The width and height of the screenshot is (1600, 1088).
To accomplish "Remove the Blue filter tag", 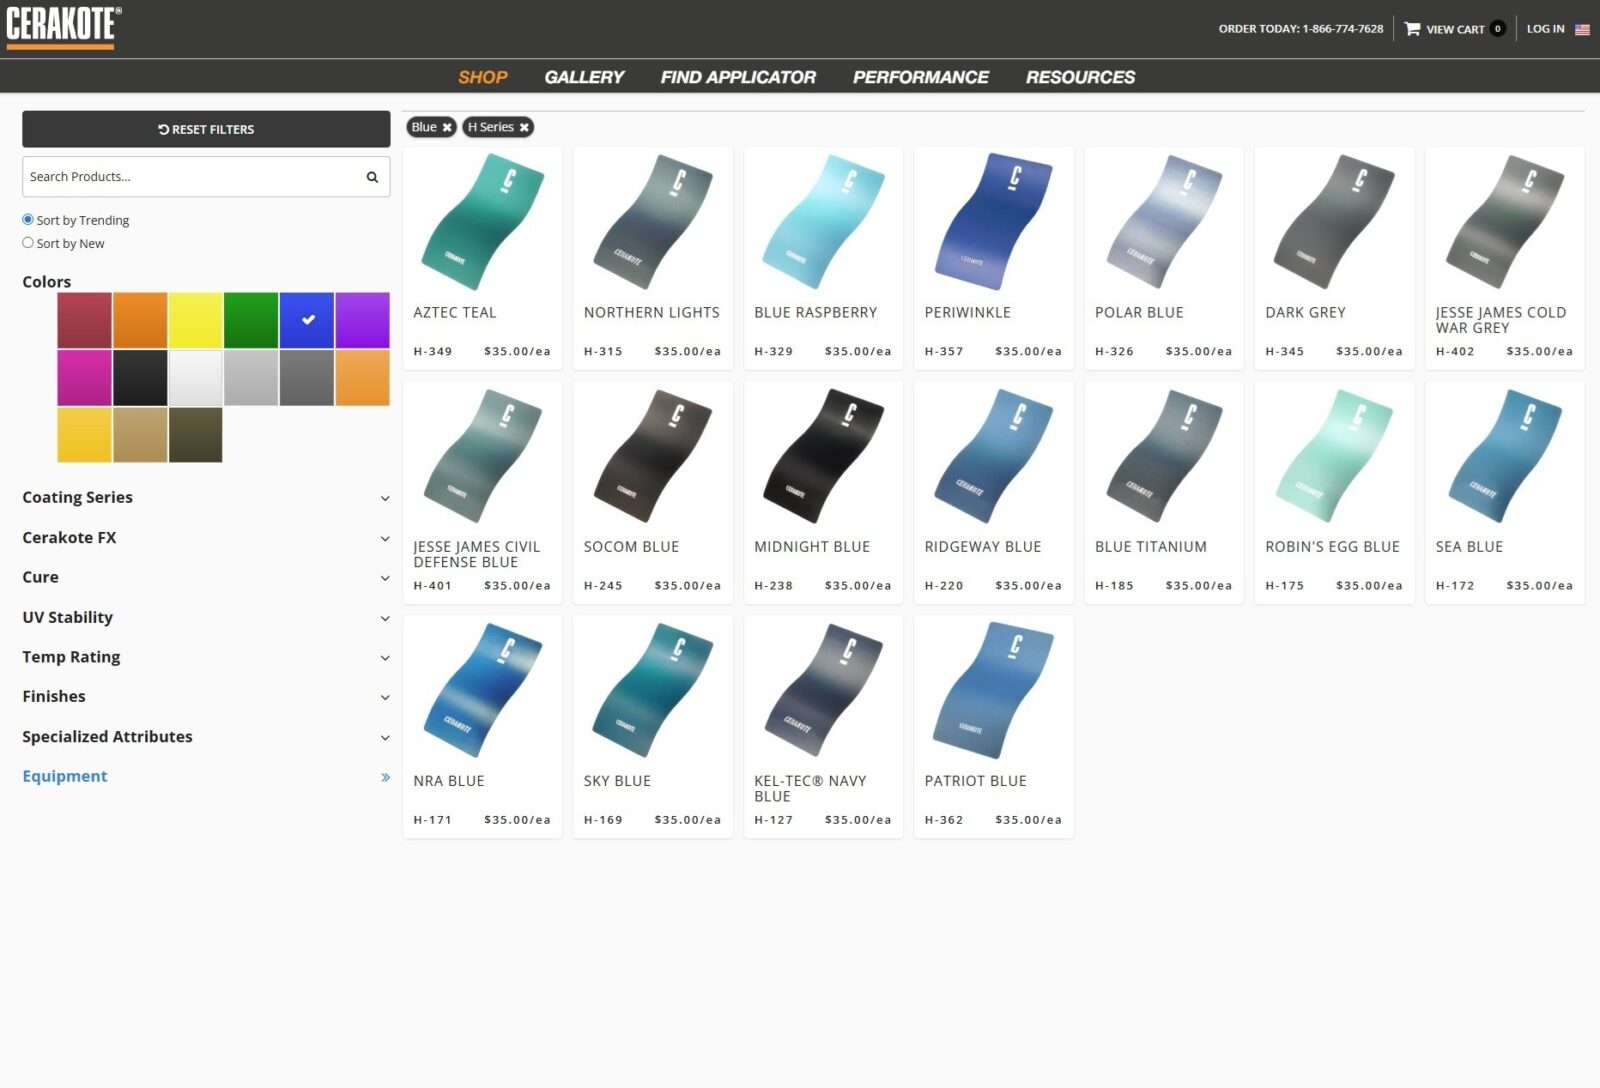I will [447, 127].
